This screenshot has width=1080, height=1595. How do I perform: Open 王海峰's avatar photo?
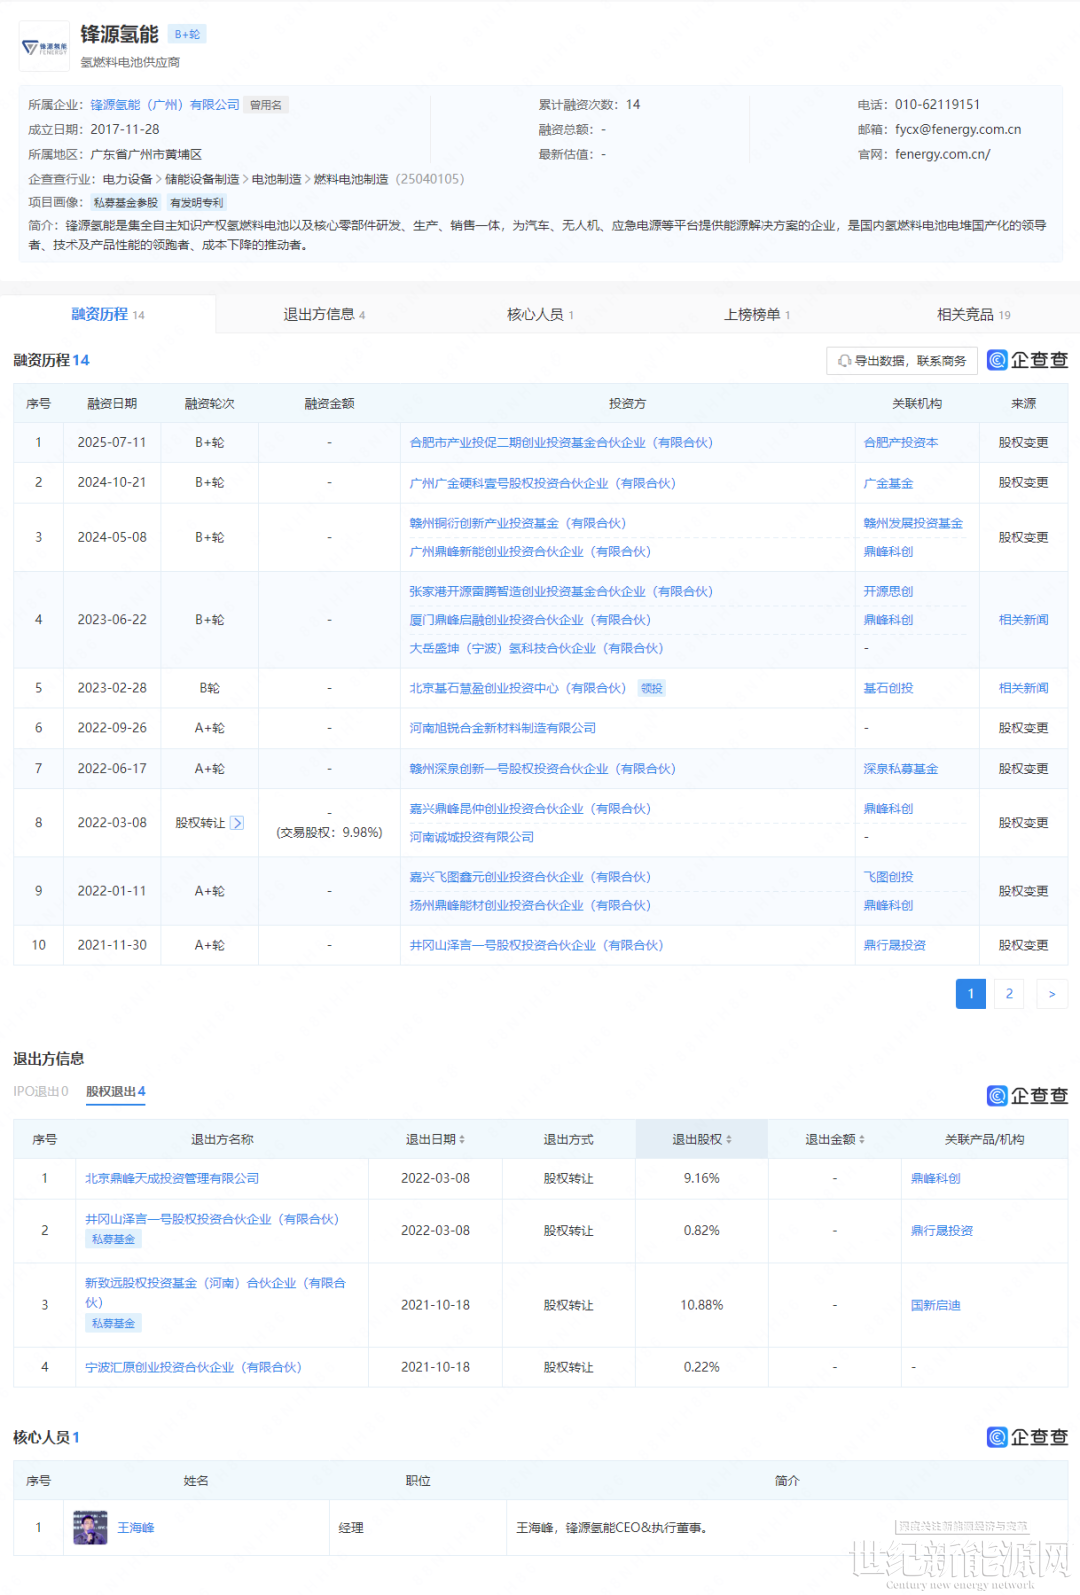click(x=90, y=1528)
